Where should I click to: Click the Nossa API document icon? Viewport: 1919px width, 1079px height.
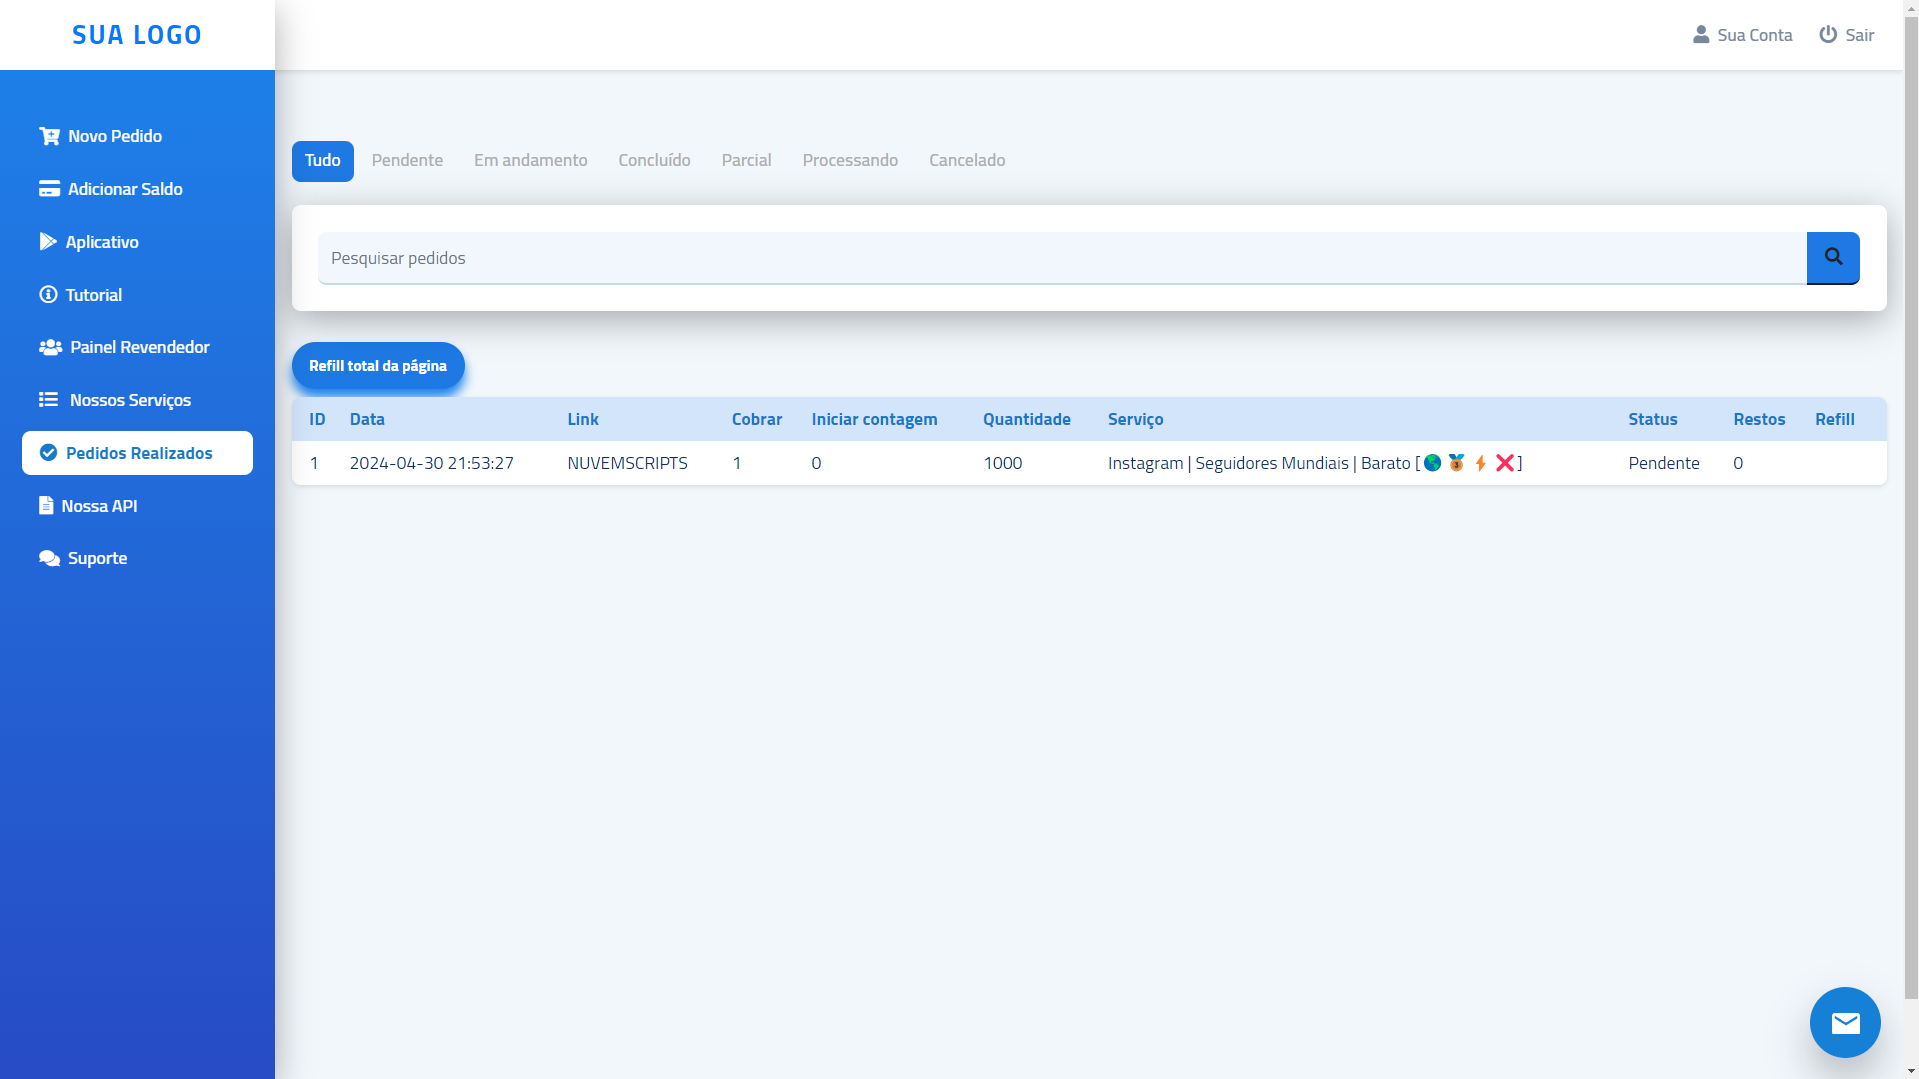46,505
